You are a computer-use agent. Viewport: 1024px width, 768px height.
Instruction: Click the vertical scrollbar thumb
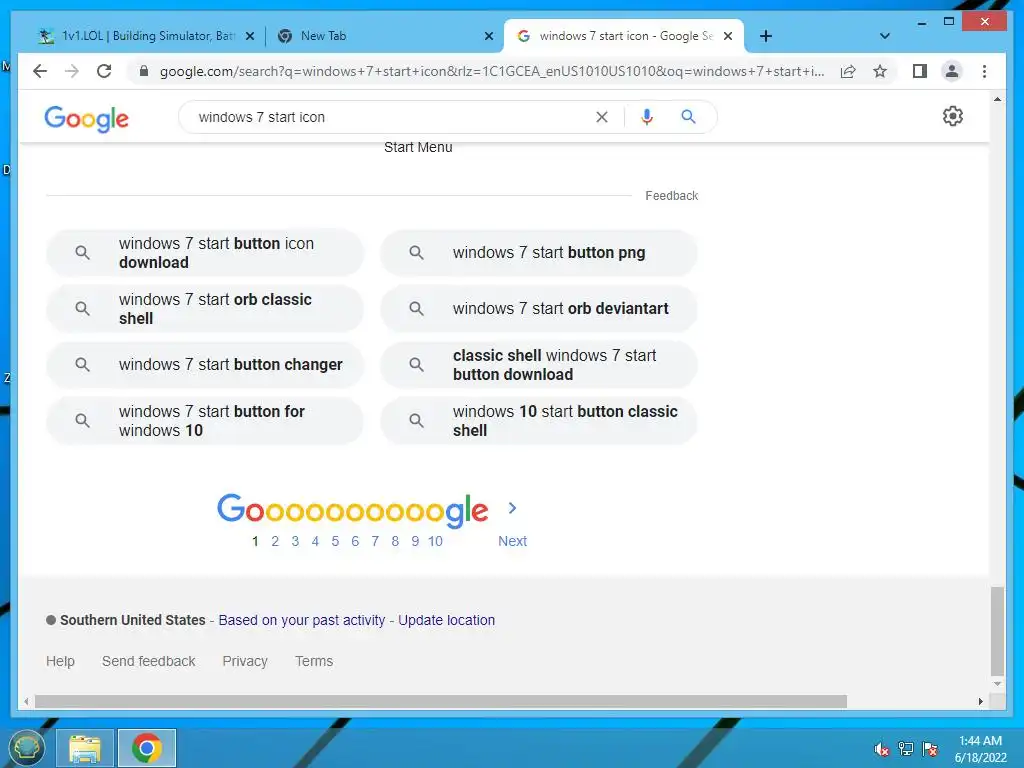click(997, 632)
